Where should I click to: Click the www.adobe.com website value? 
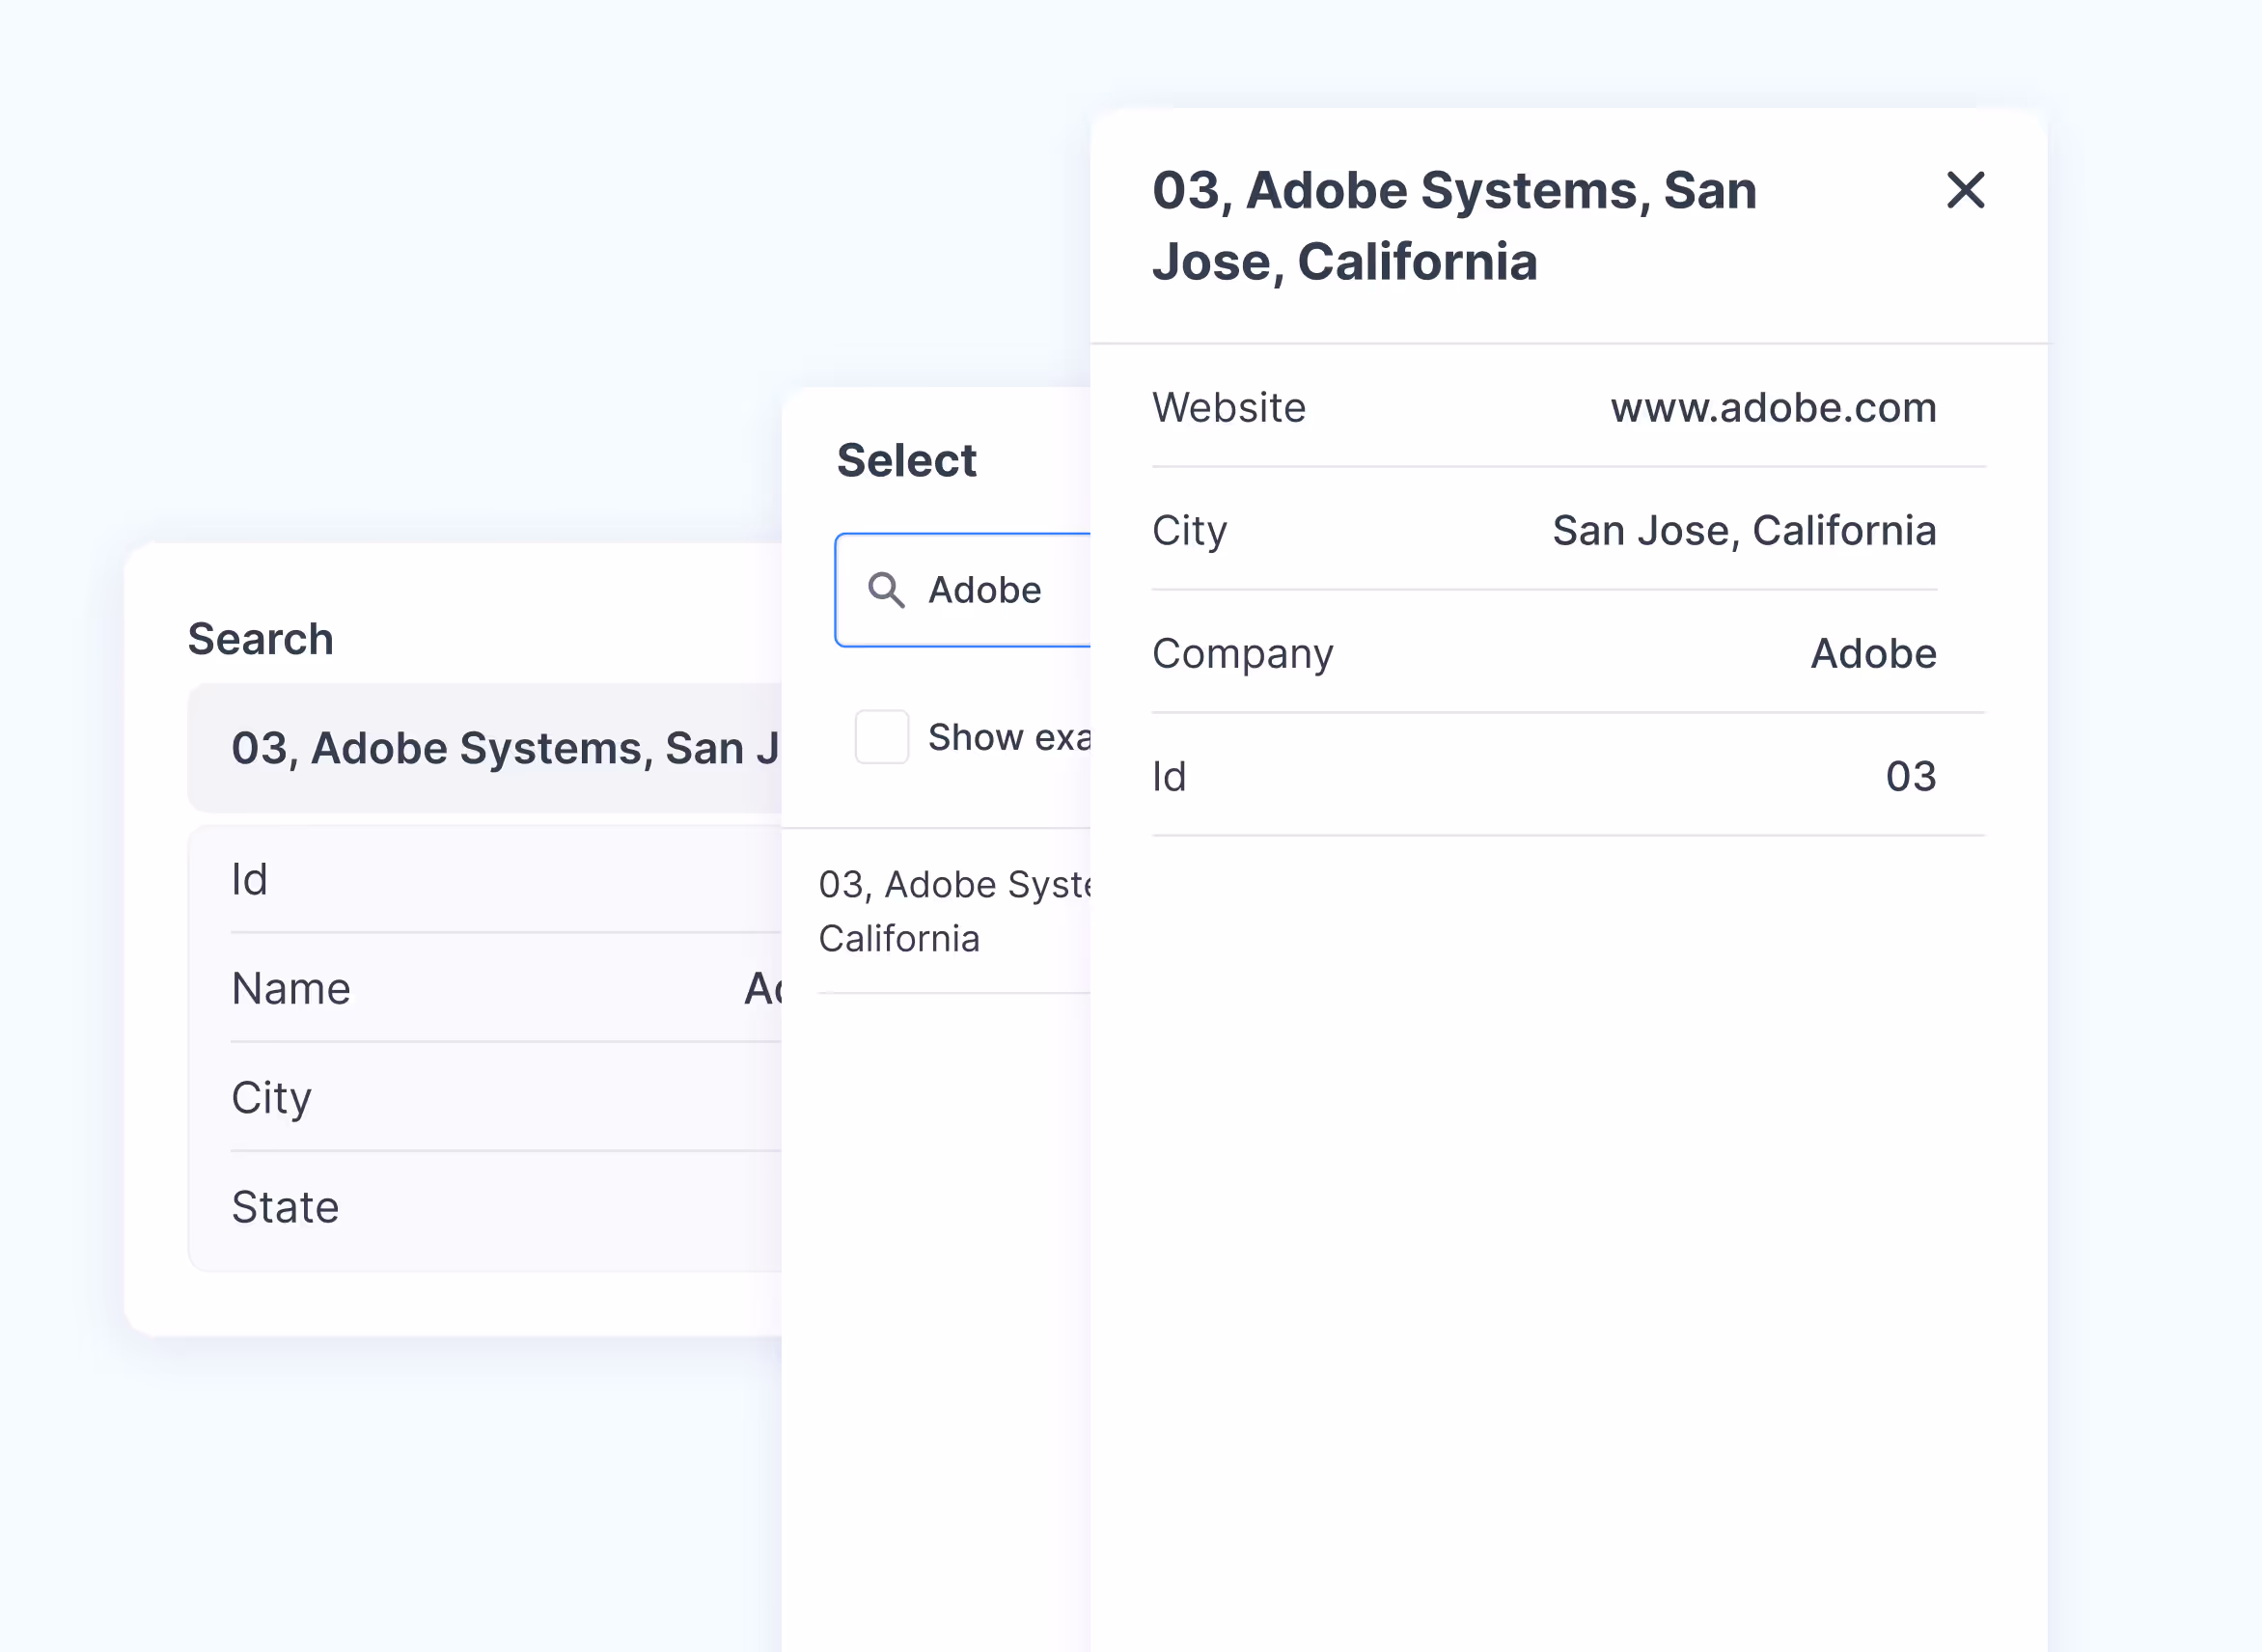pos(1772,408)
